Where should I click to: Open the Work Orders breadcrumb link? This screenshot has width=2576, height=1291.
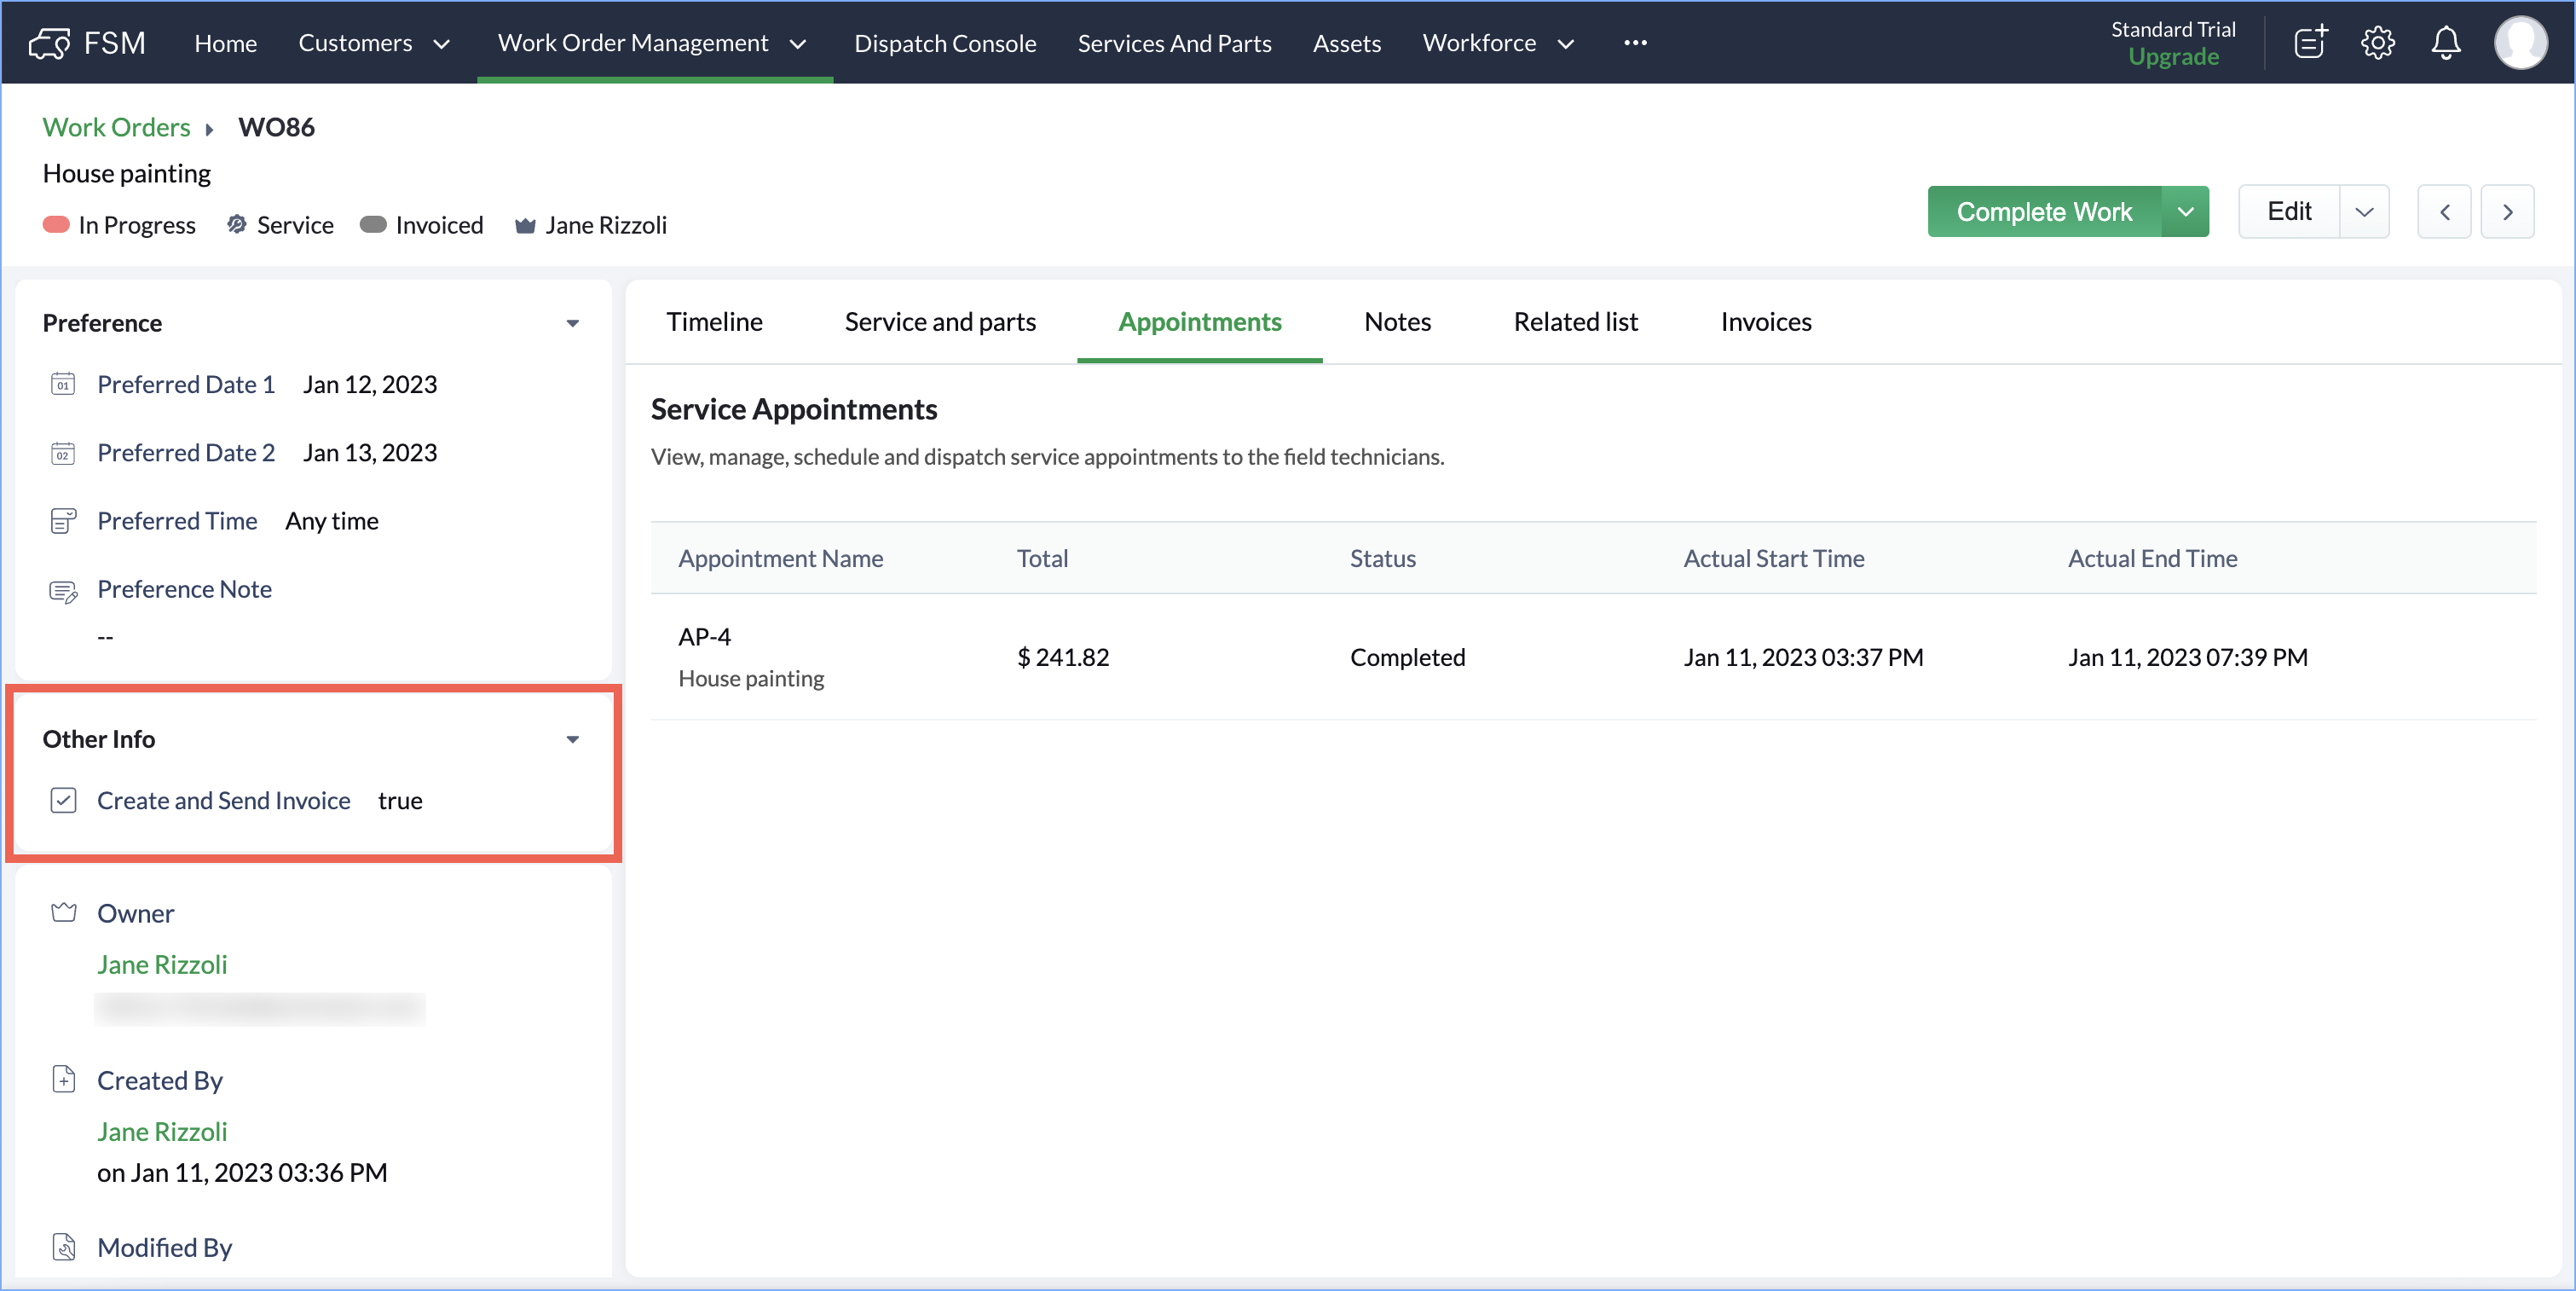click(116, 127)
